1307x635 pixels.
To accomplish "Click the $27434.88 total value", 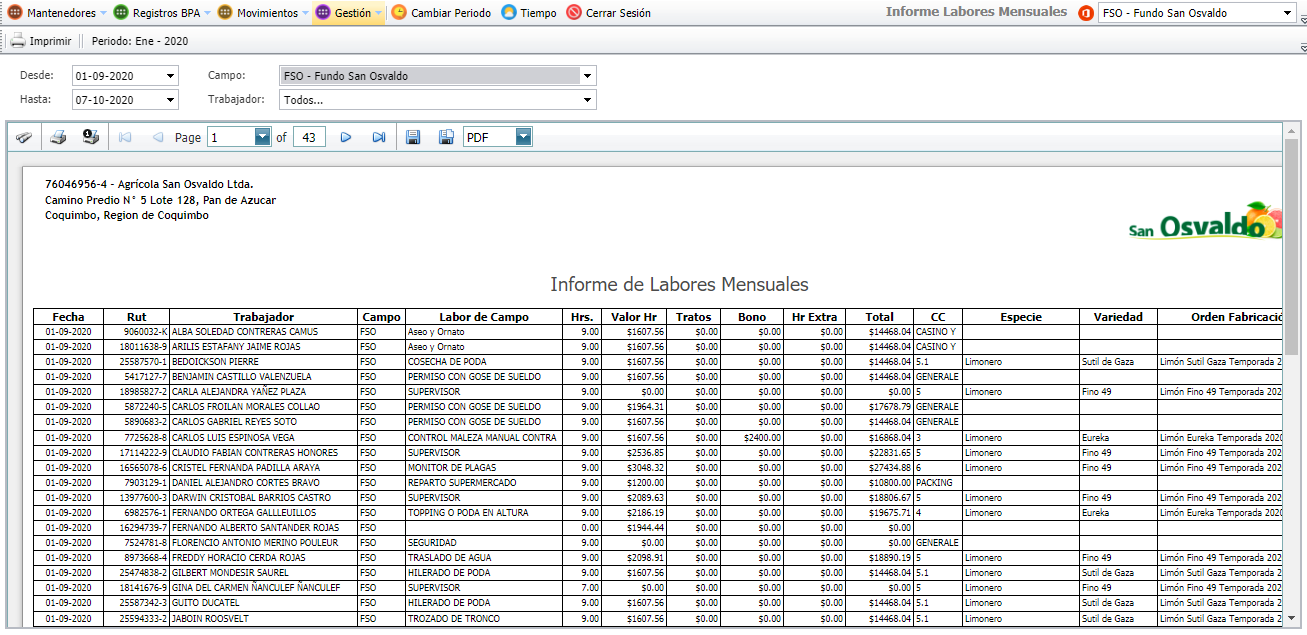I will click(890, 467).
